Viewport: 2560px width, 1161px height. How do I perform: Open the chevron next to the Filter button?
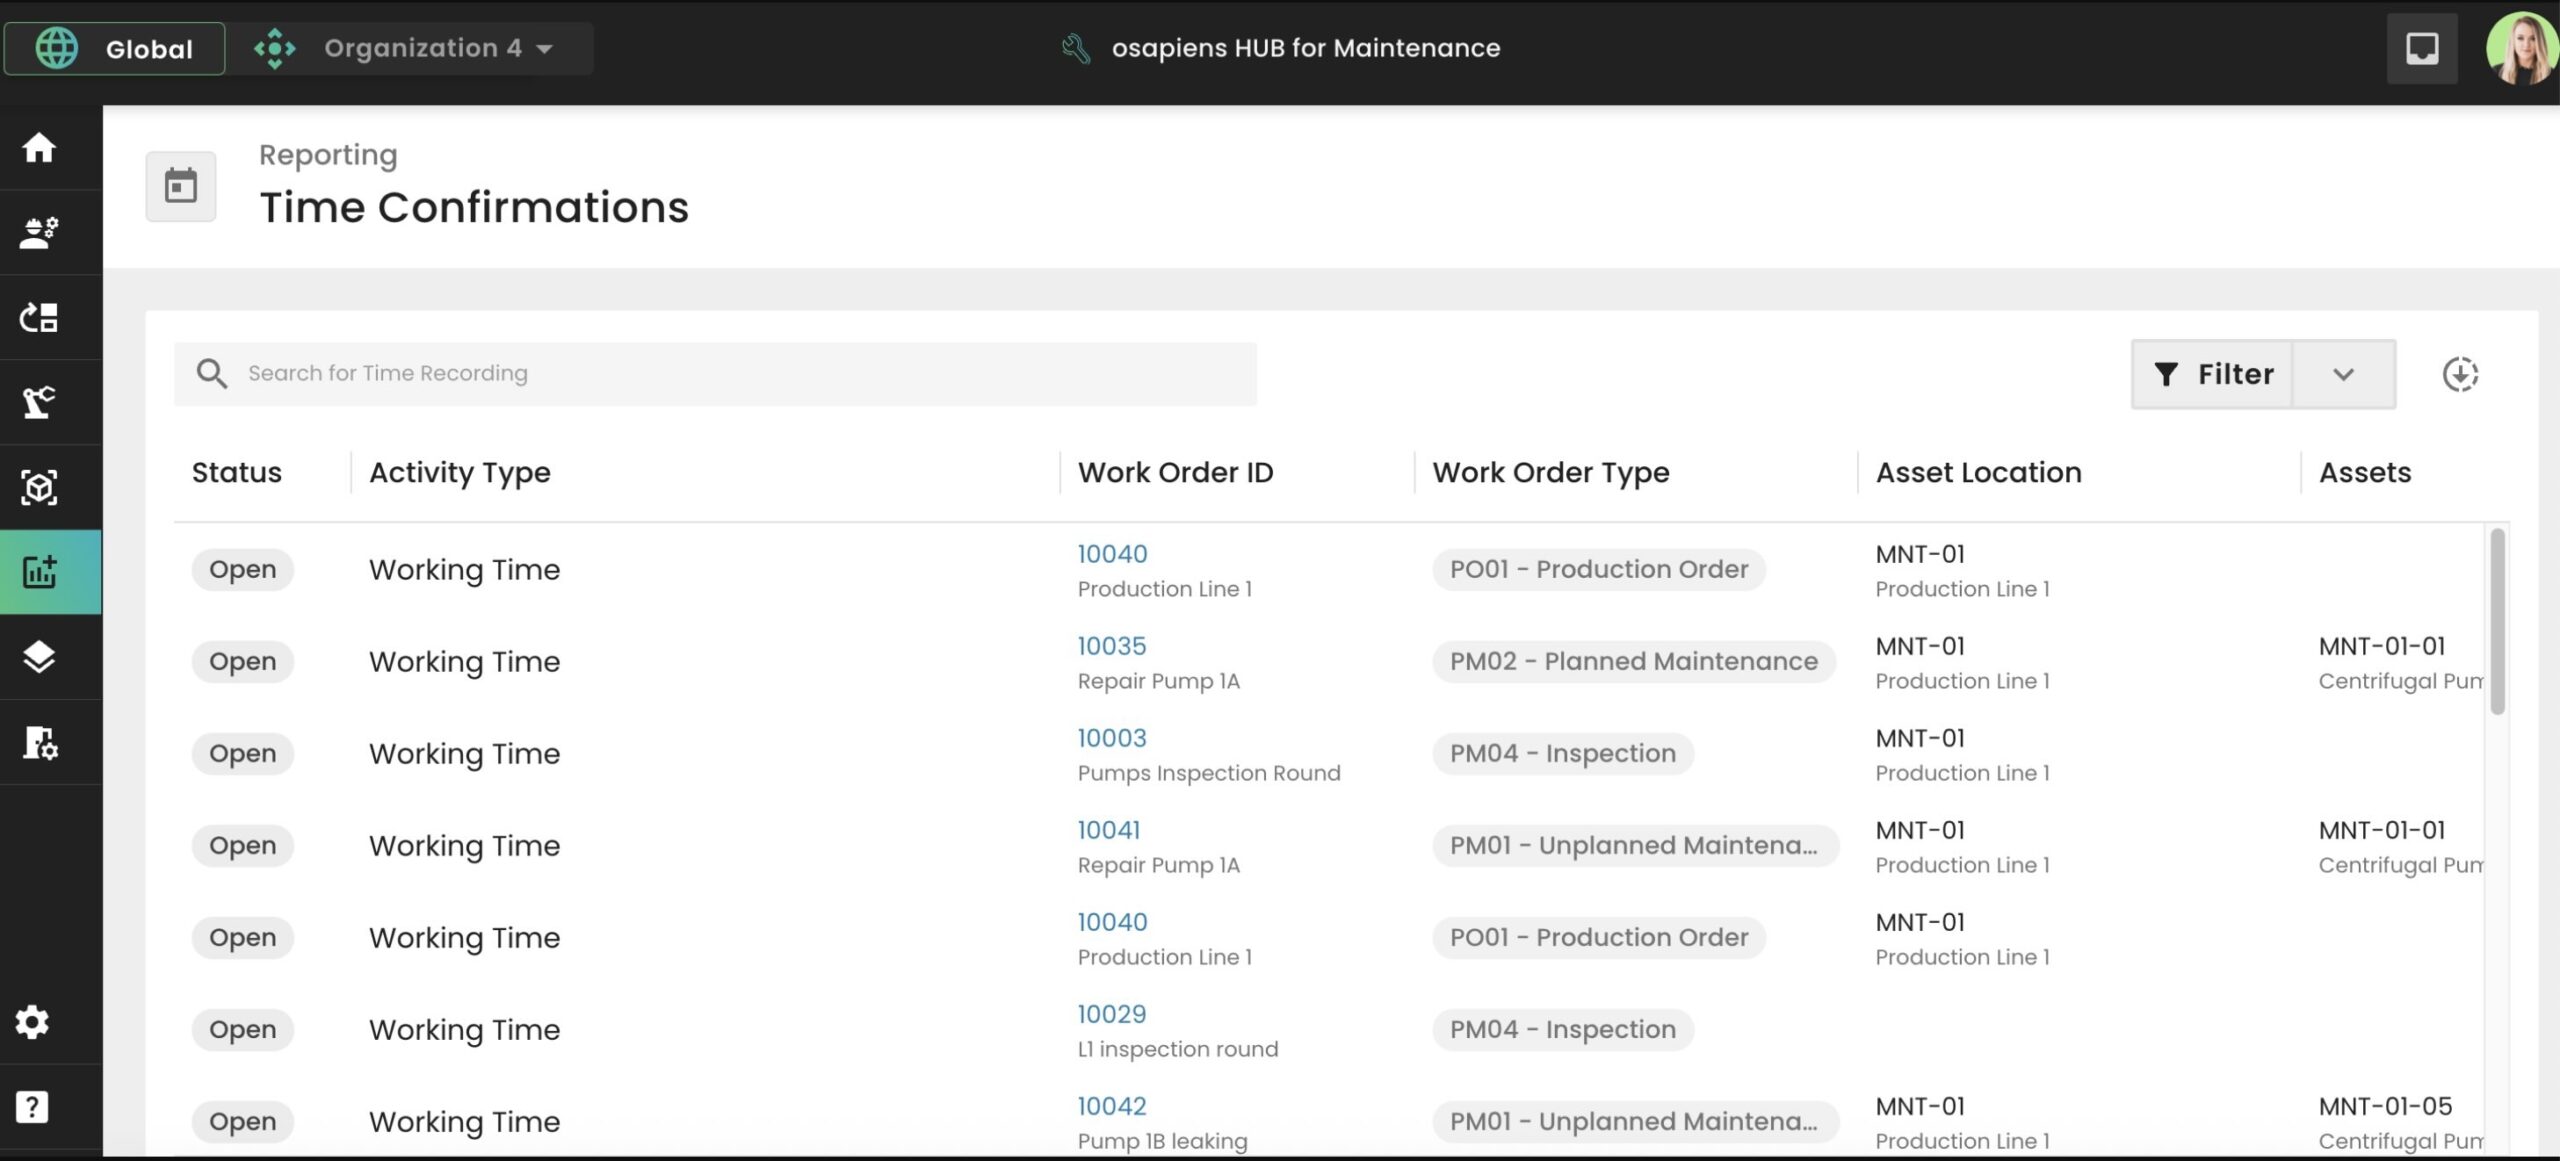click(2343, 374)
